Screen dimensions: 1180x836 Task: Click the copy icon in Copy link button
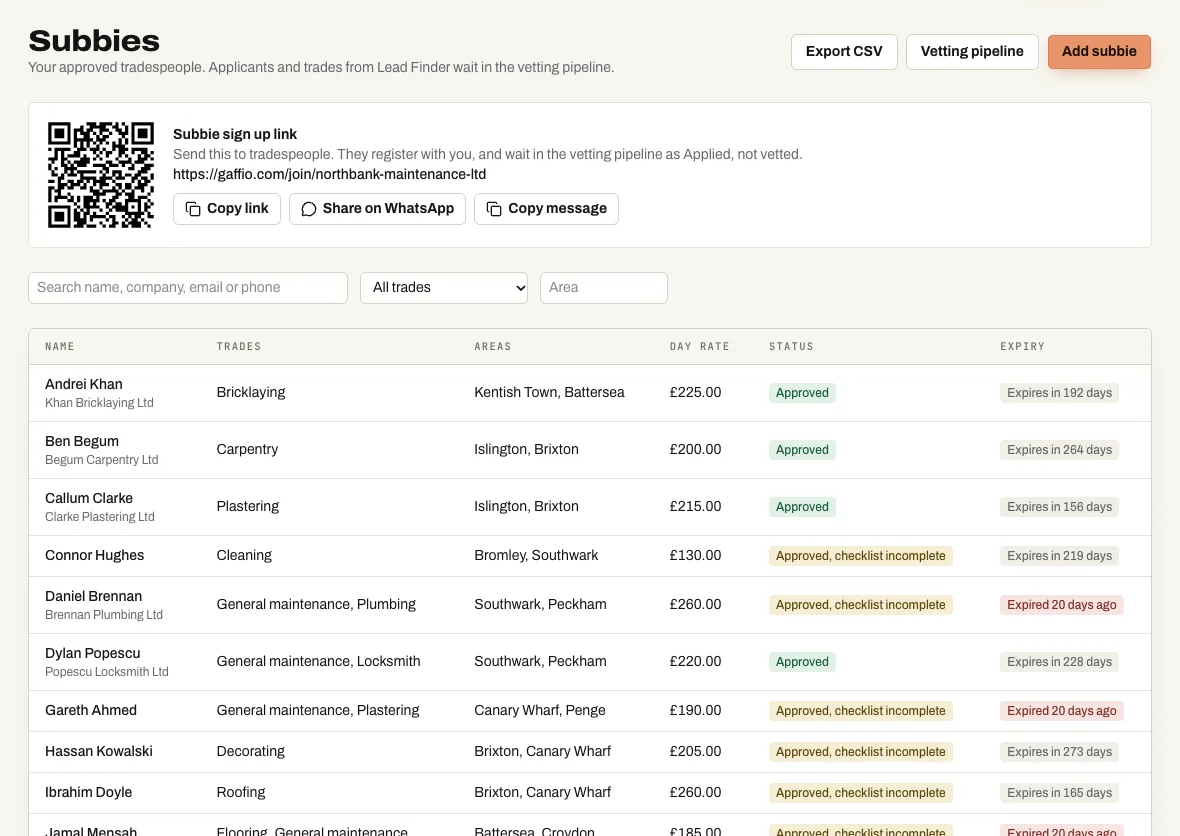point(193,209)
